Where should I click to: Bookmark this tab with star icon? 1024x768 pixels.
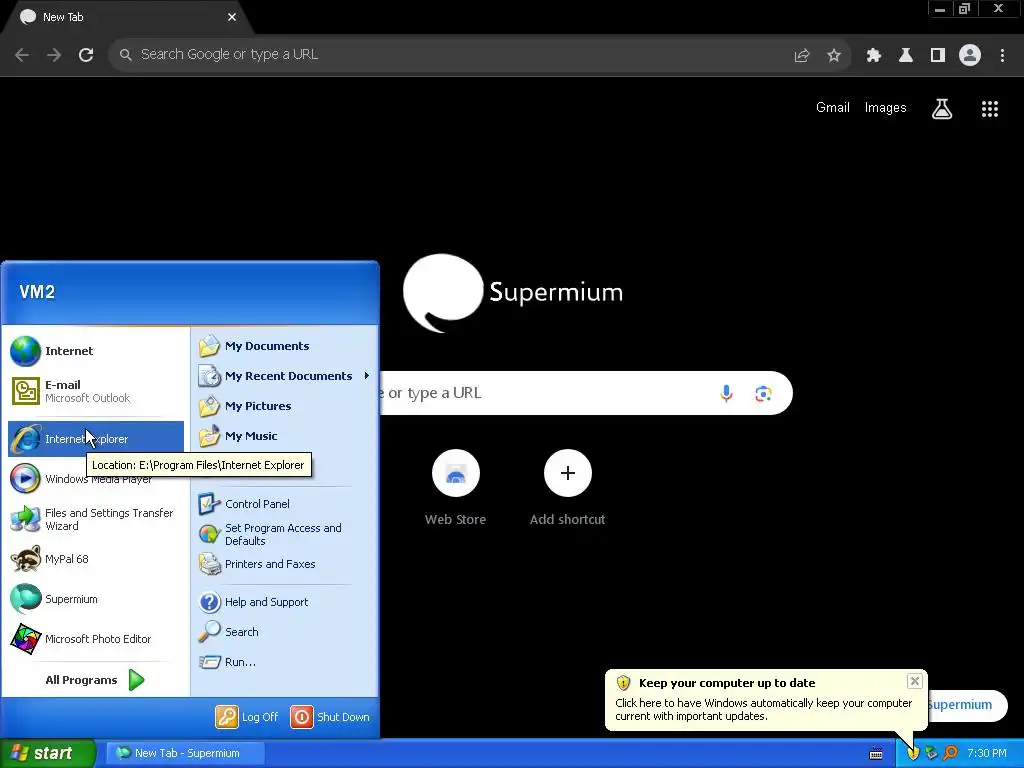[834, 56]
